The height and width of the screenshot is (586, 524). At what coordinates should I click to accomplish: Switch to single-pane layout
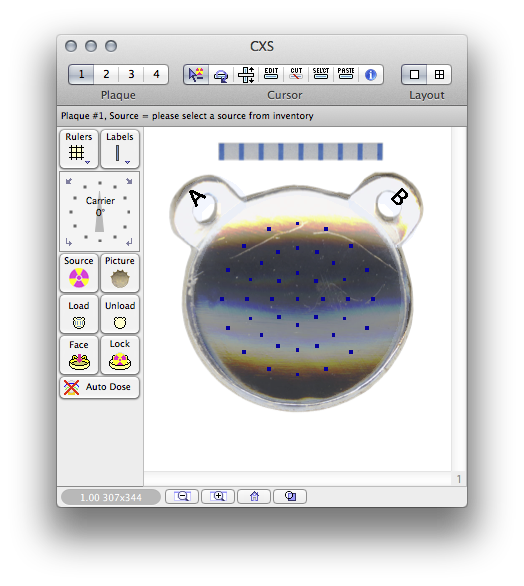pos(414,74)
